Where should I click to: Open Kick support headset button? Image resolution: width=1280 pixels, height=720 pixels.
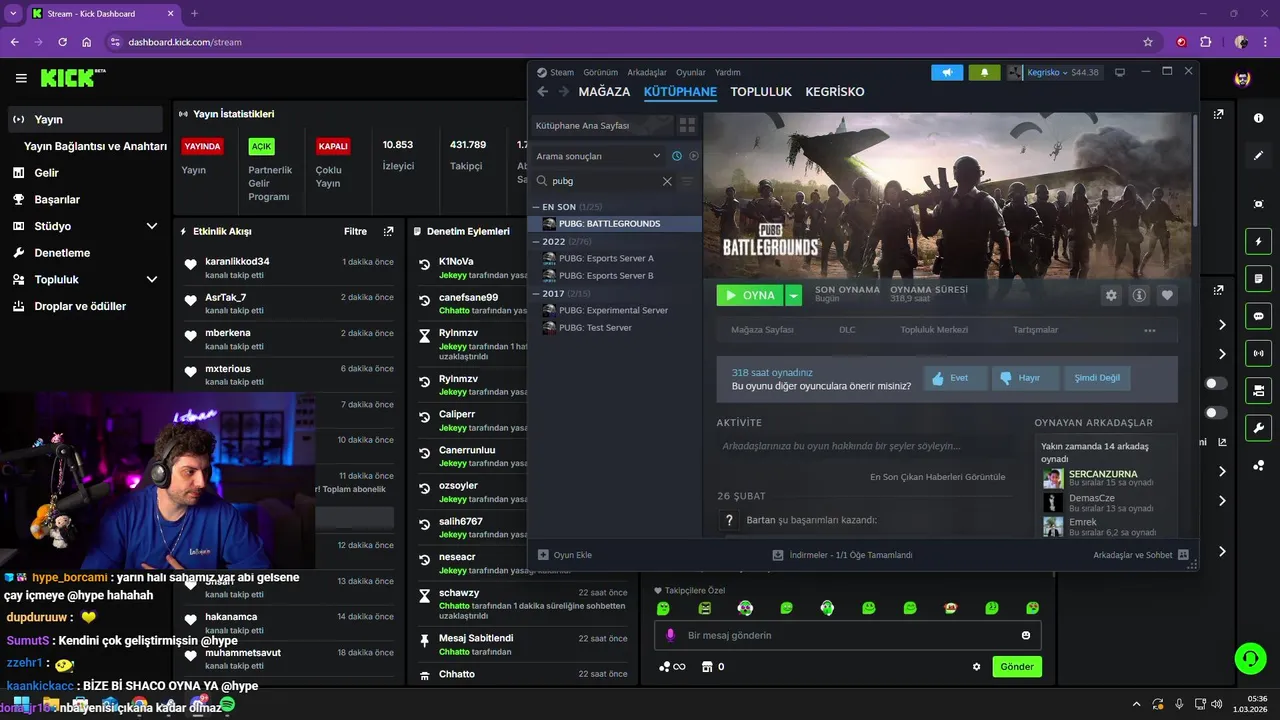pos(1250,658)
